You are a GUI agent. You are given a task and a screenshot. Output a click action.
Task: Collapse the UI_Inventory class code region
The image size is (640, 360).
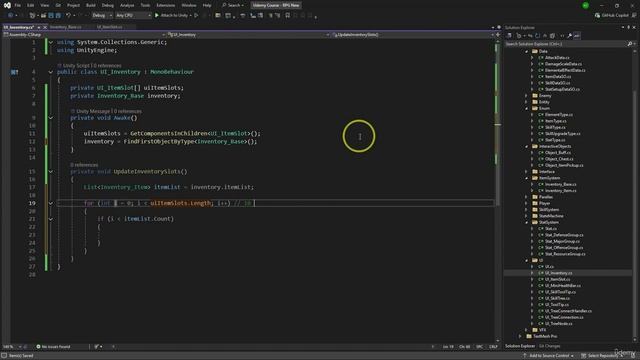coord(51,72)
